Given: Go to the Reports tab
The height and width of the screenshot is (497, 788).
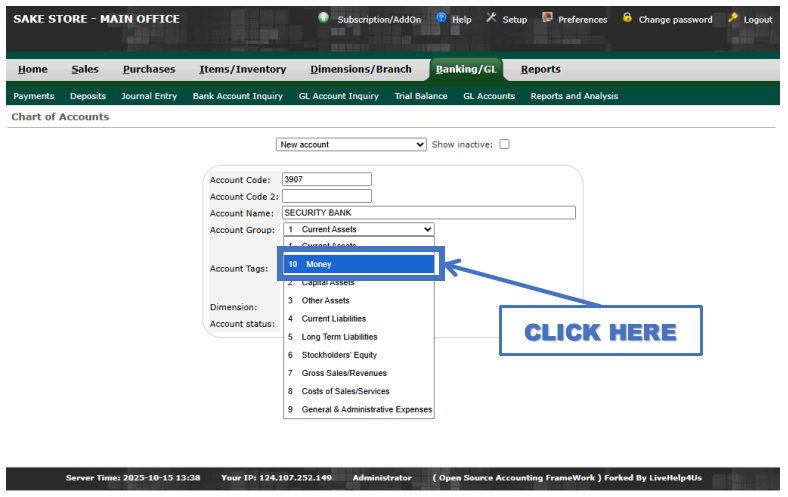Looking at the screenshot, I should click(x=540, y=69).
